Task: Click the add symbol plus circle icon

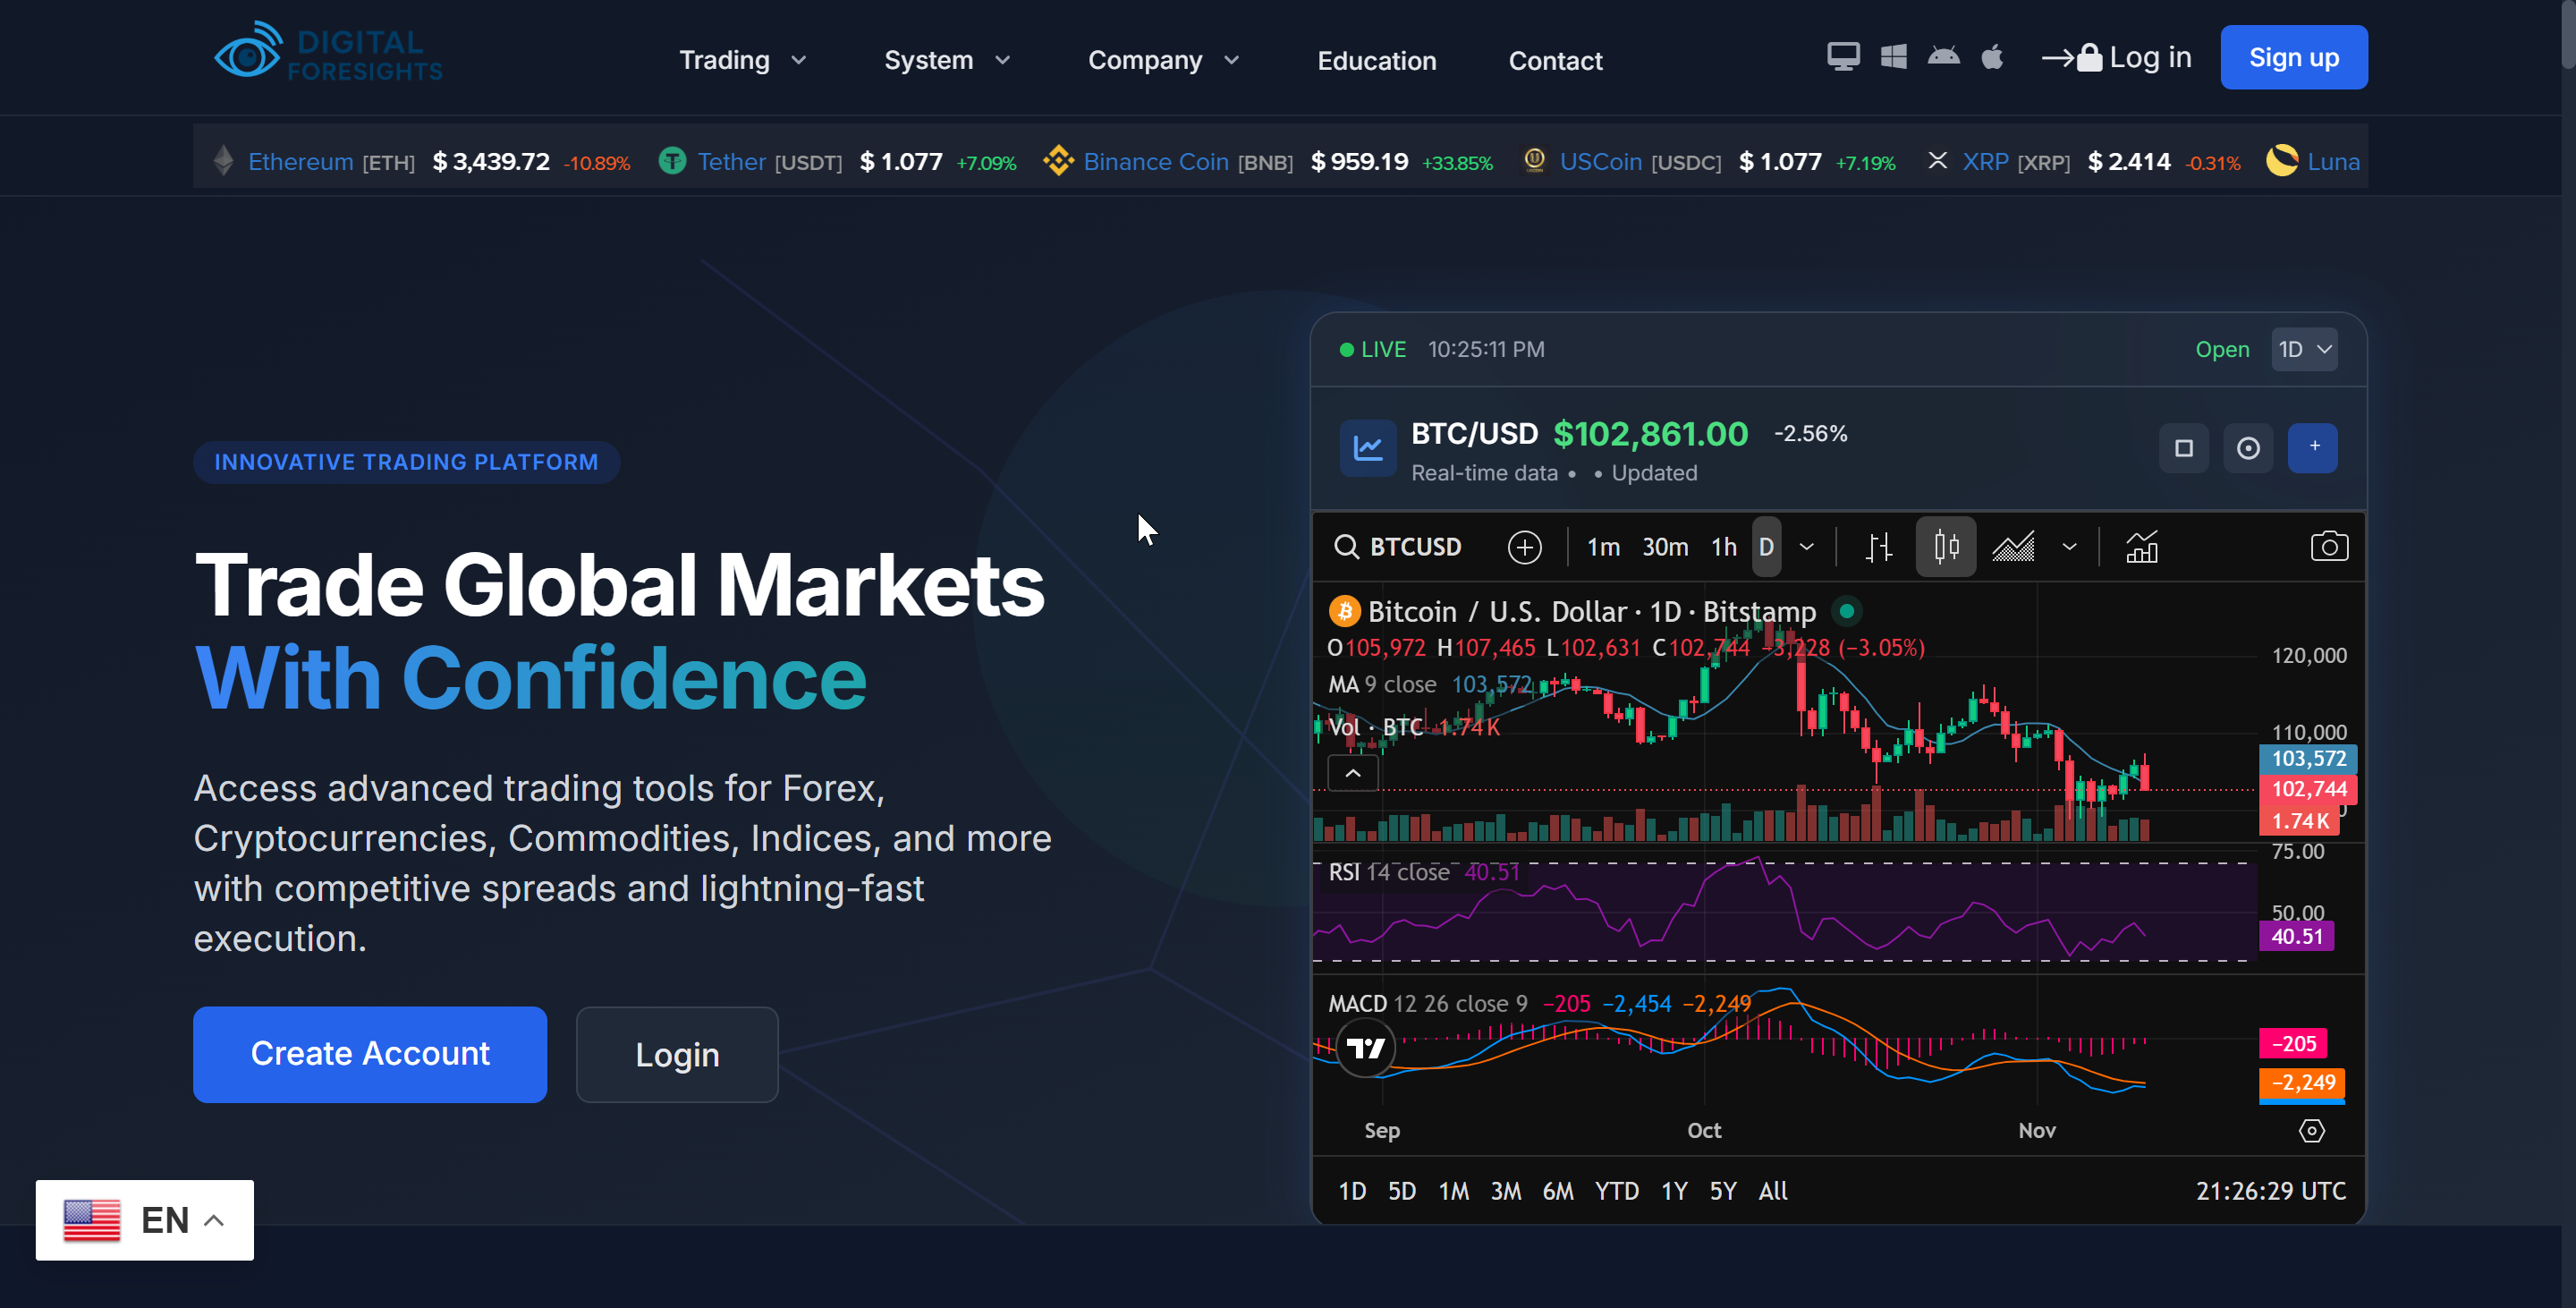Action: [x=1524, y=547]
